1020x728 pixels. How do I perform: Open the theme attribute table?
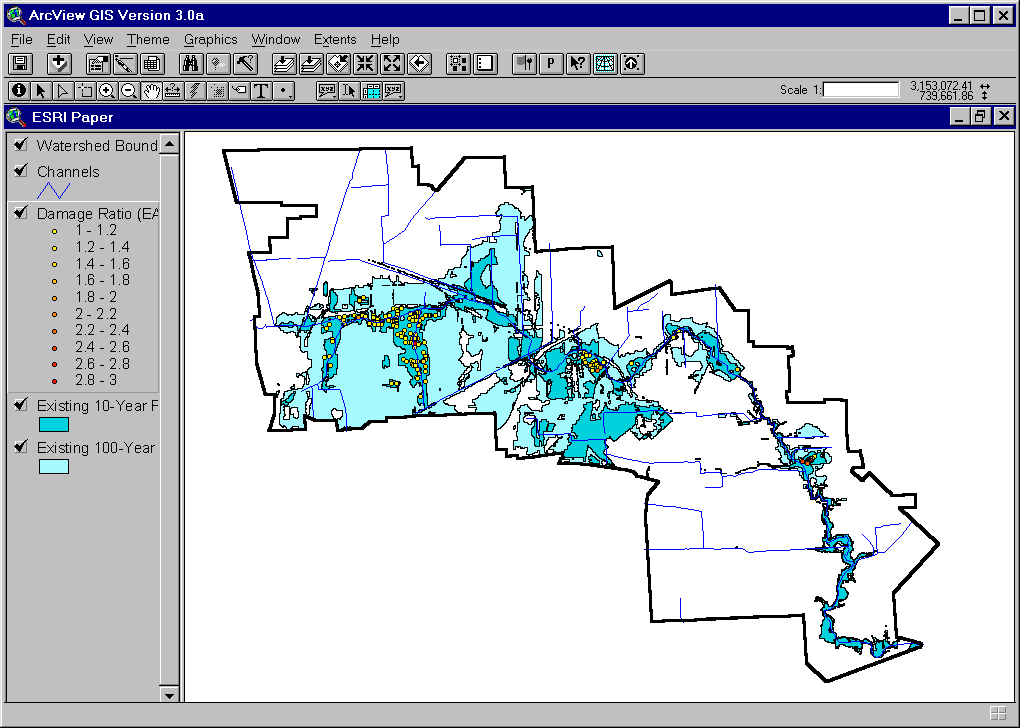tap(150, 63)
